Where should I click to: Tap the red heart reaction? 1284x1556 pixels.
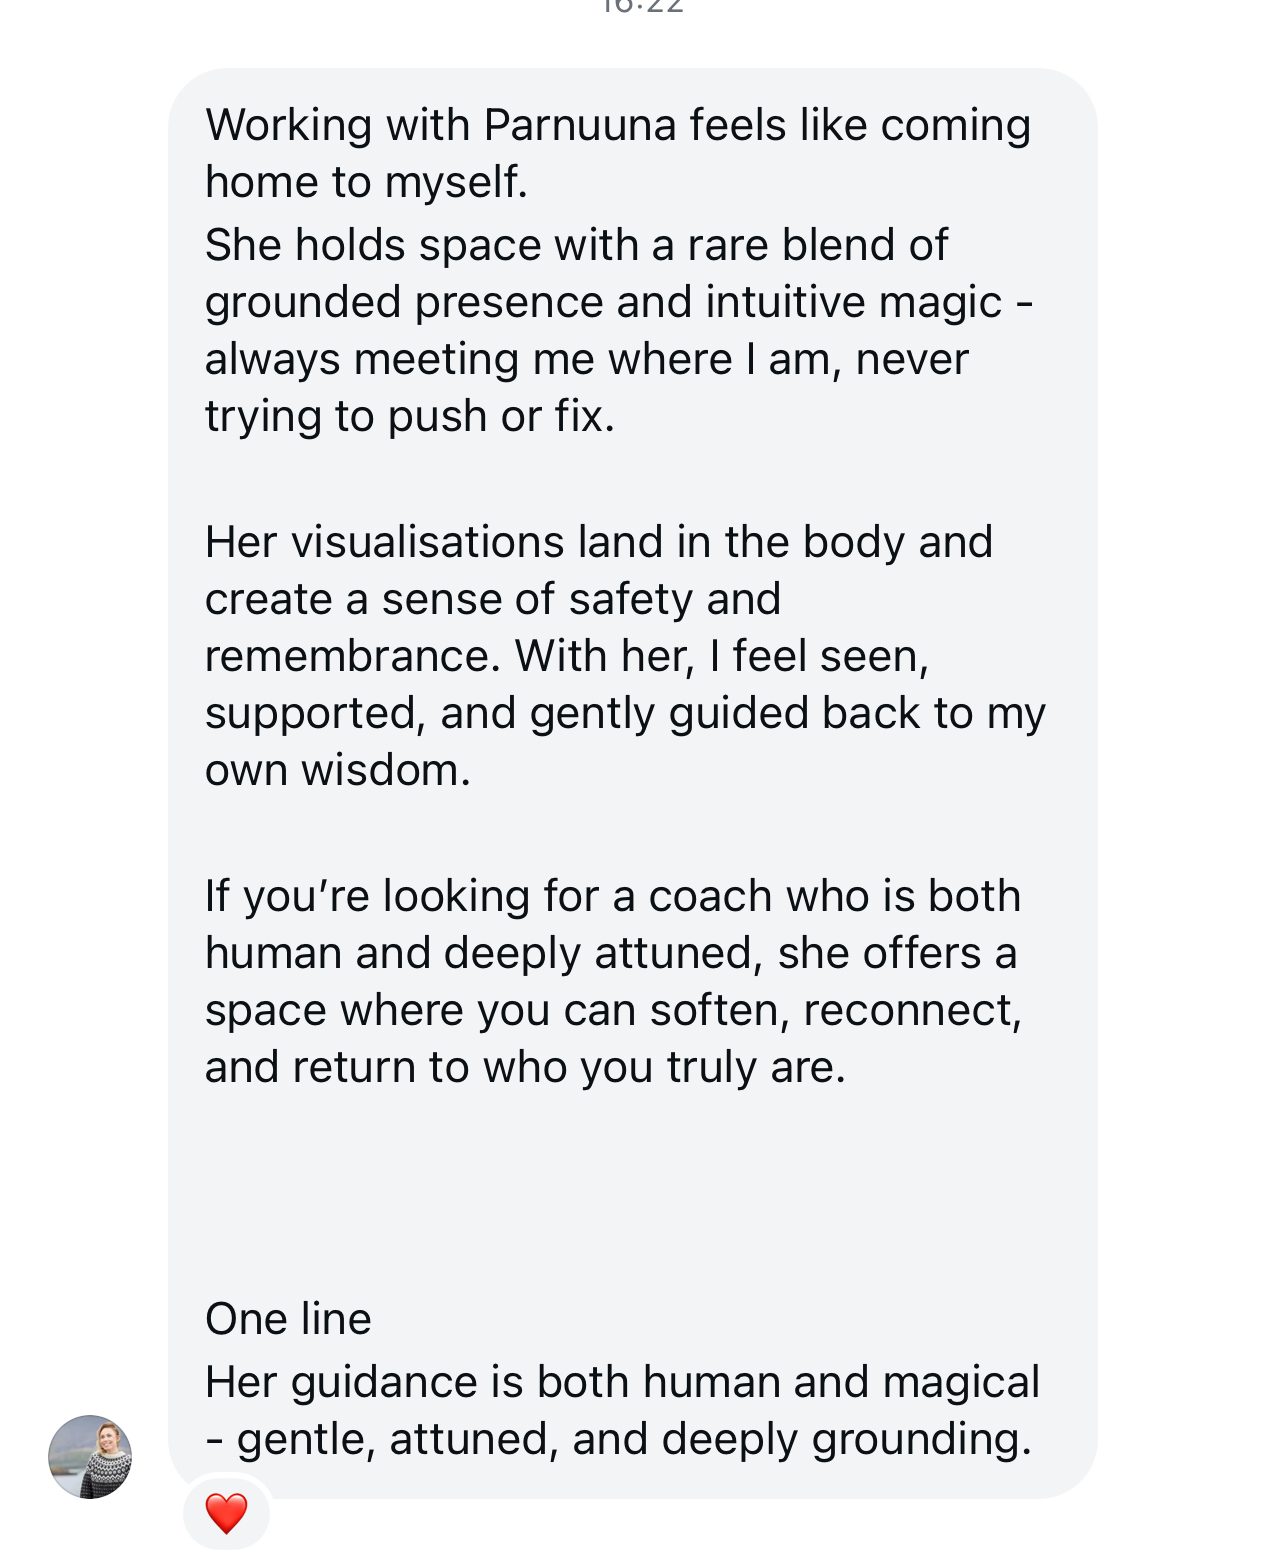[x=226, y=1513]
